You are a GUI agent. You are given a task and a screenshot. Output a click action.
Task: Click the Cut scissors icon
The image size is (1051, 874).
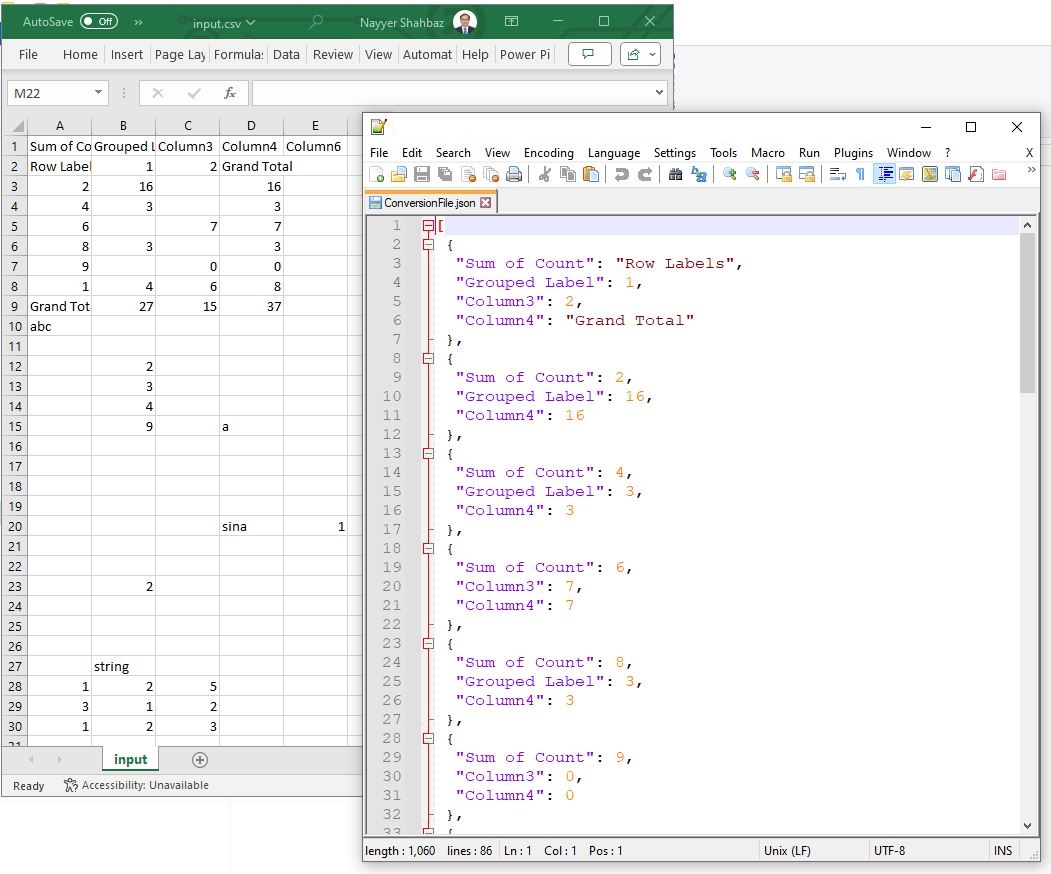pyautogui.click(x=545, y=175)
